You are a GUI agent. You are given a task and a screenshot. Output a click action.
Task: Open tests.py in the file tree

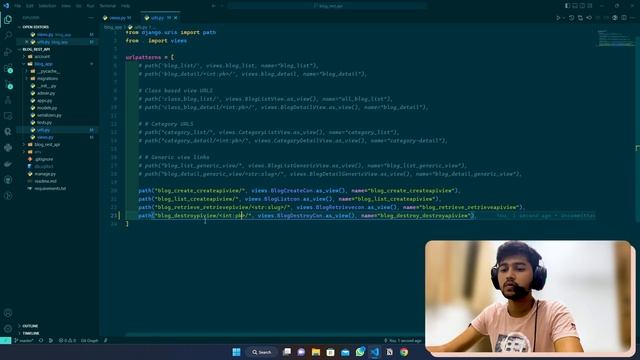pyautogui.click(x=57, y=123)
